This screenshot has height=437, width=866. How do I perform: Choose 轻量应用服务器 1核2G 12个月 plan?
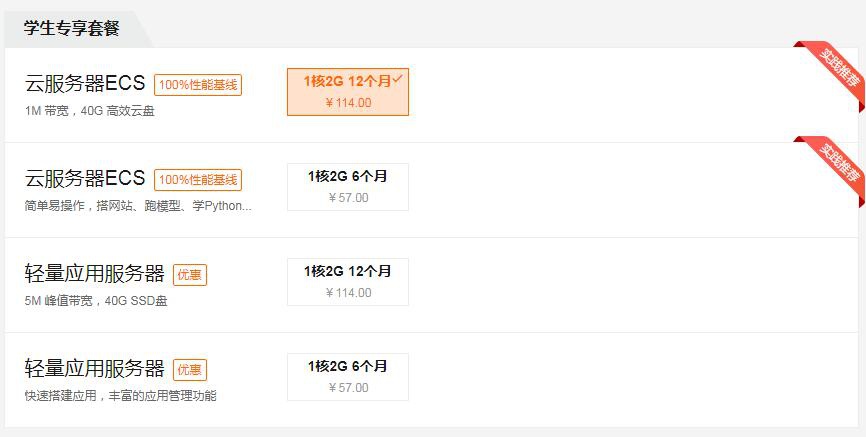[348, 282]
